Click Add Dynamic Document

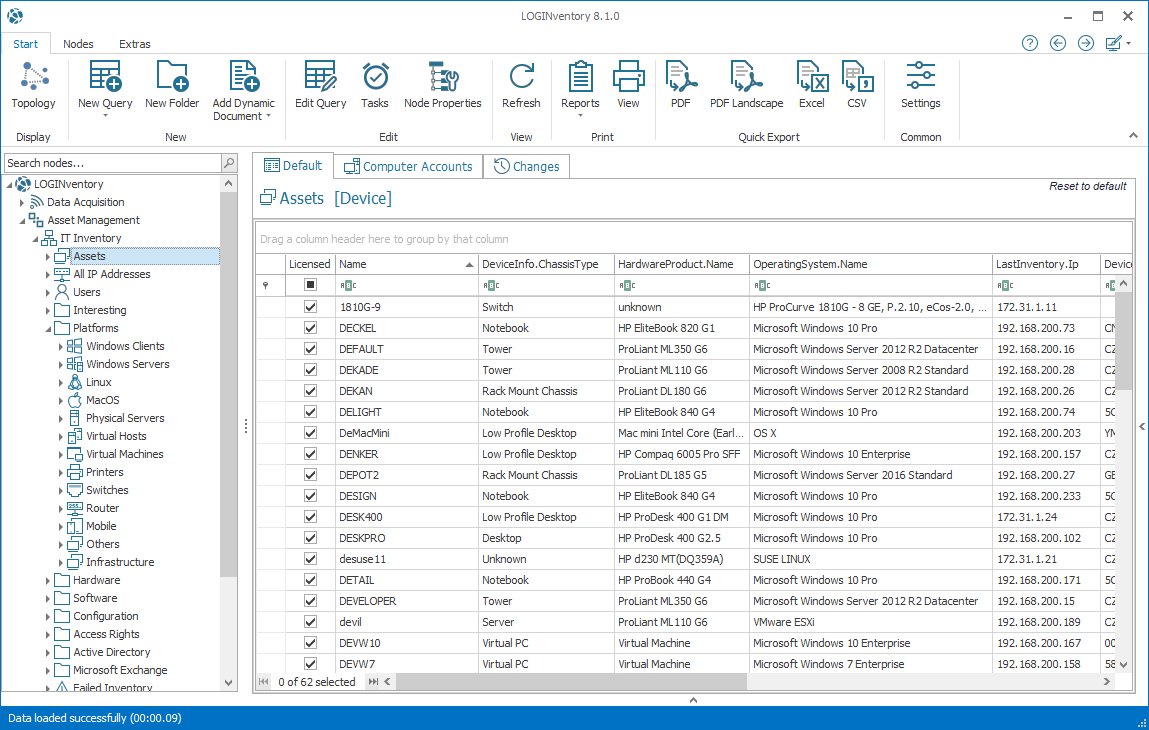pyautogui.click(x=244, y=91)
